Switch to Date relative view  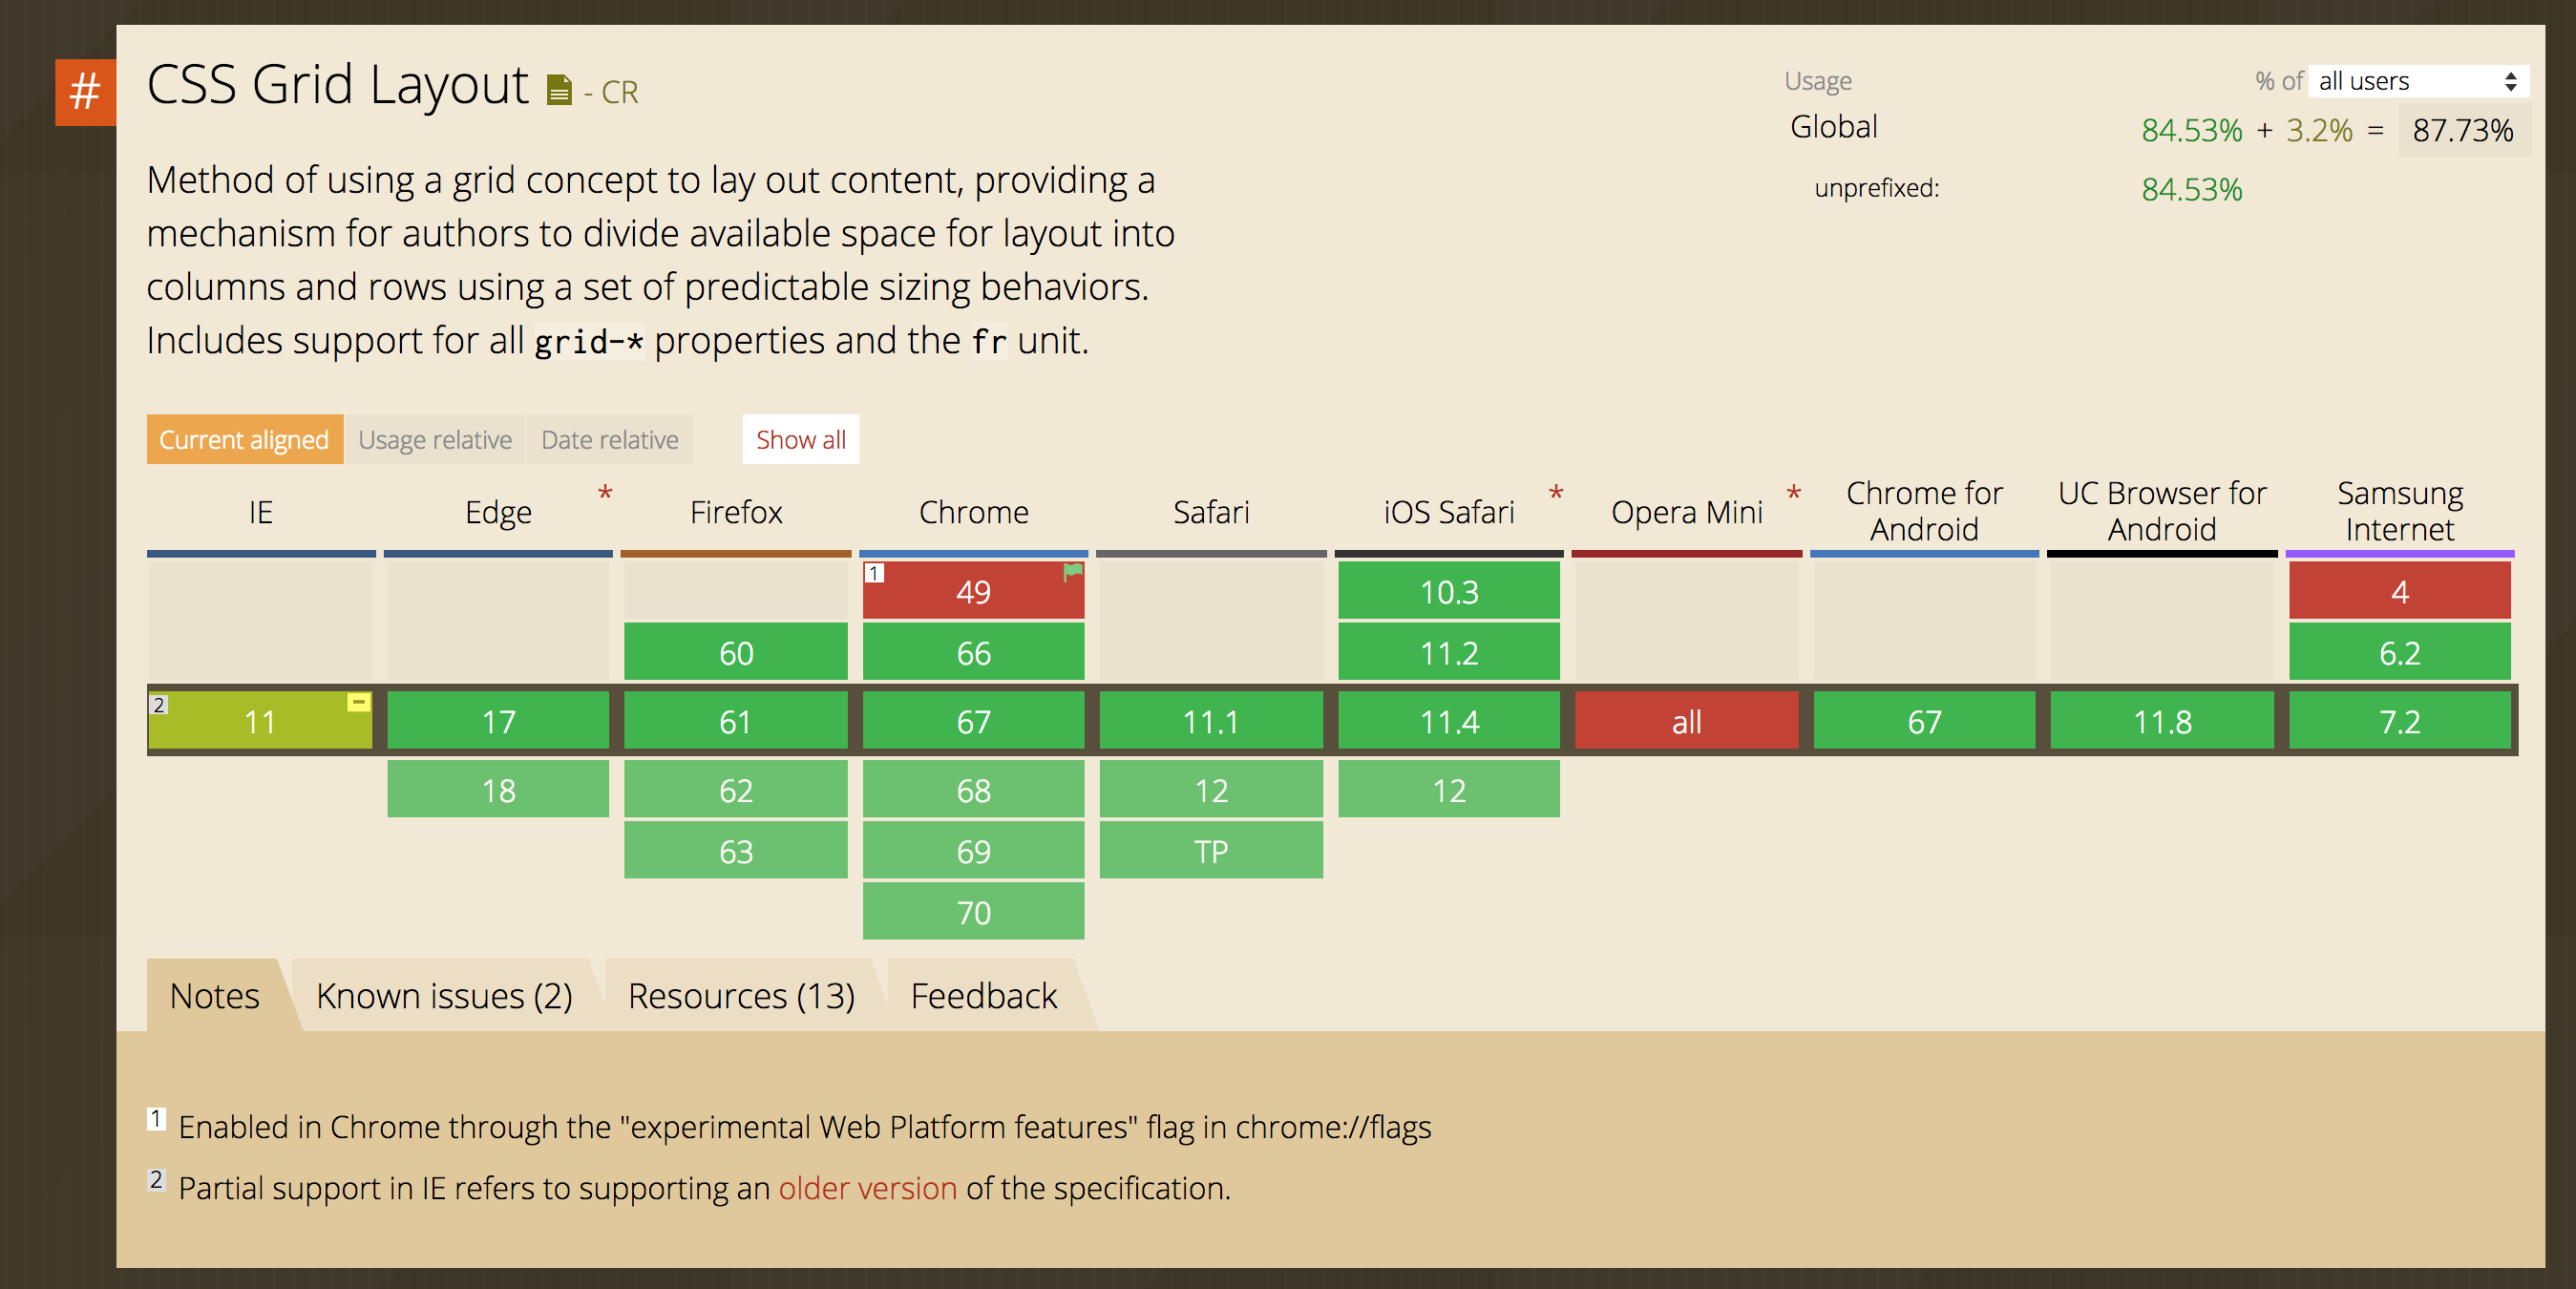tap(610, 440)
